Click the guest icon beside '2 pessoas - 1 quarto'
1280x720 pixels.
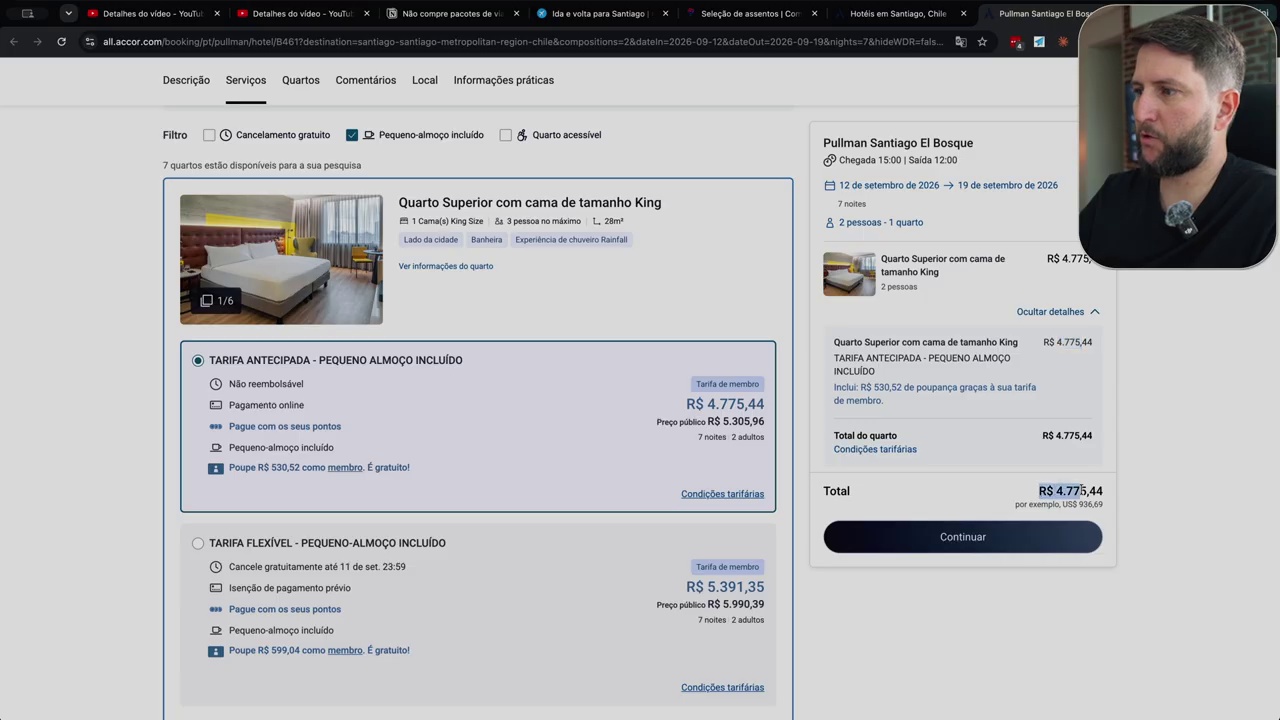pos(829,222)
